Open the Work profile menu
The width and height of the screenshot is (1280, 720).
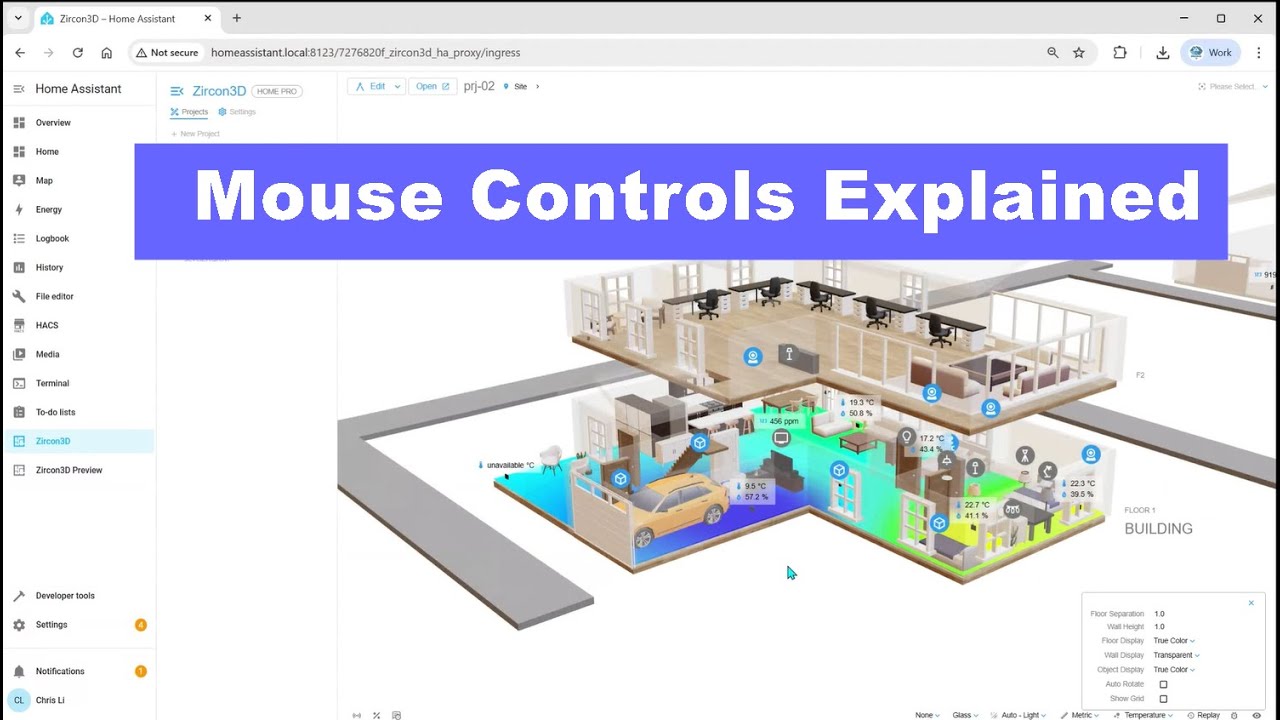pyautogui.click(x=1210, y=53)
